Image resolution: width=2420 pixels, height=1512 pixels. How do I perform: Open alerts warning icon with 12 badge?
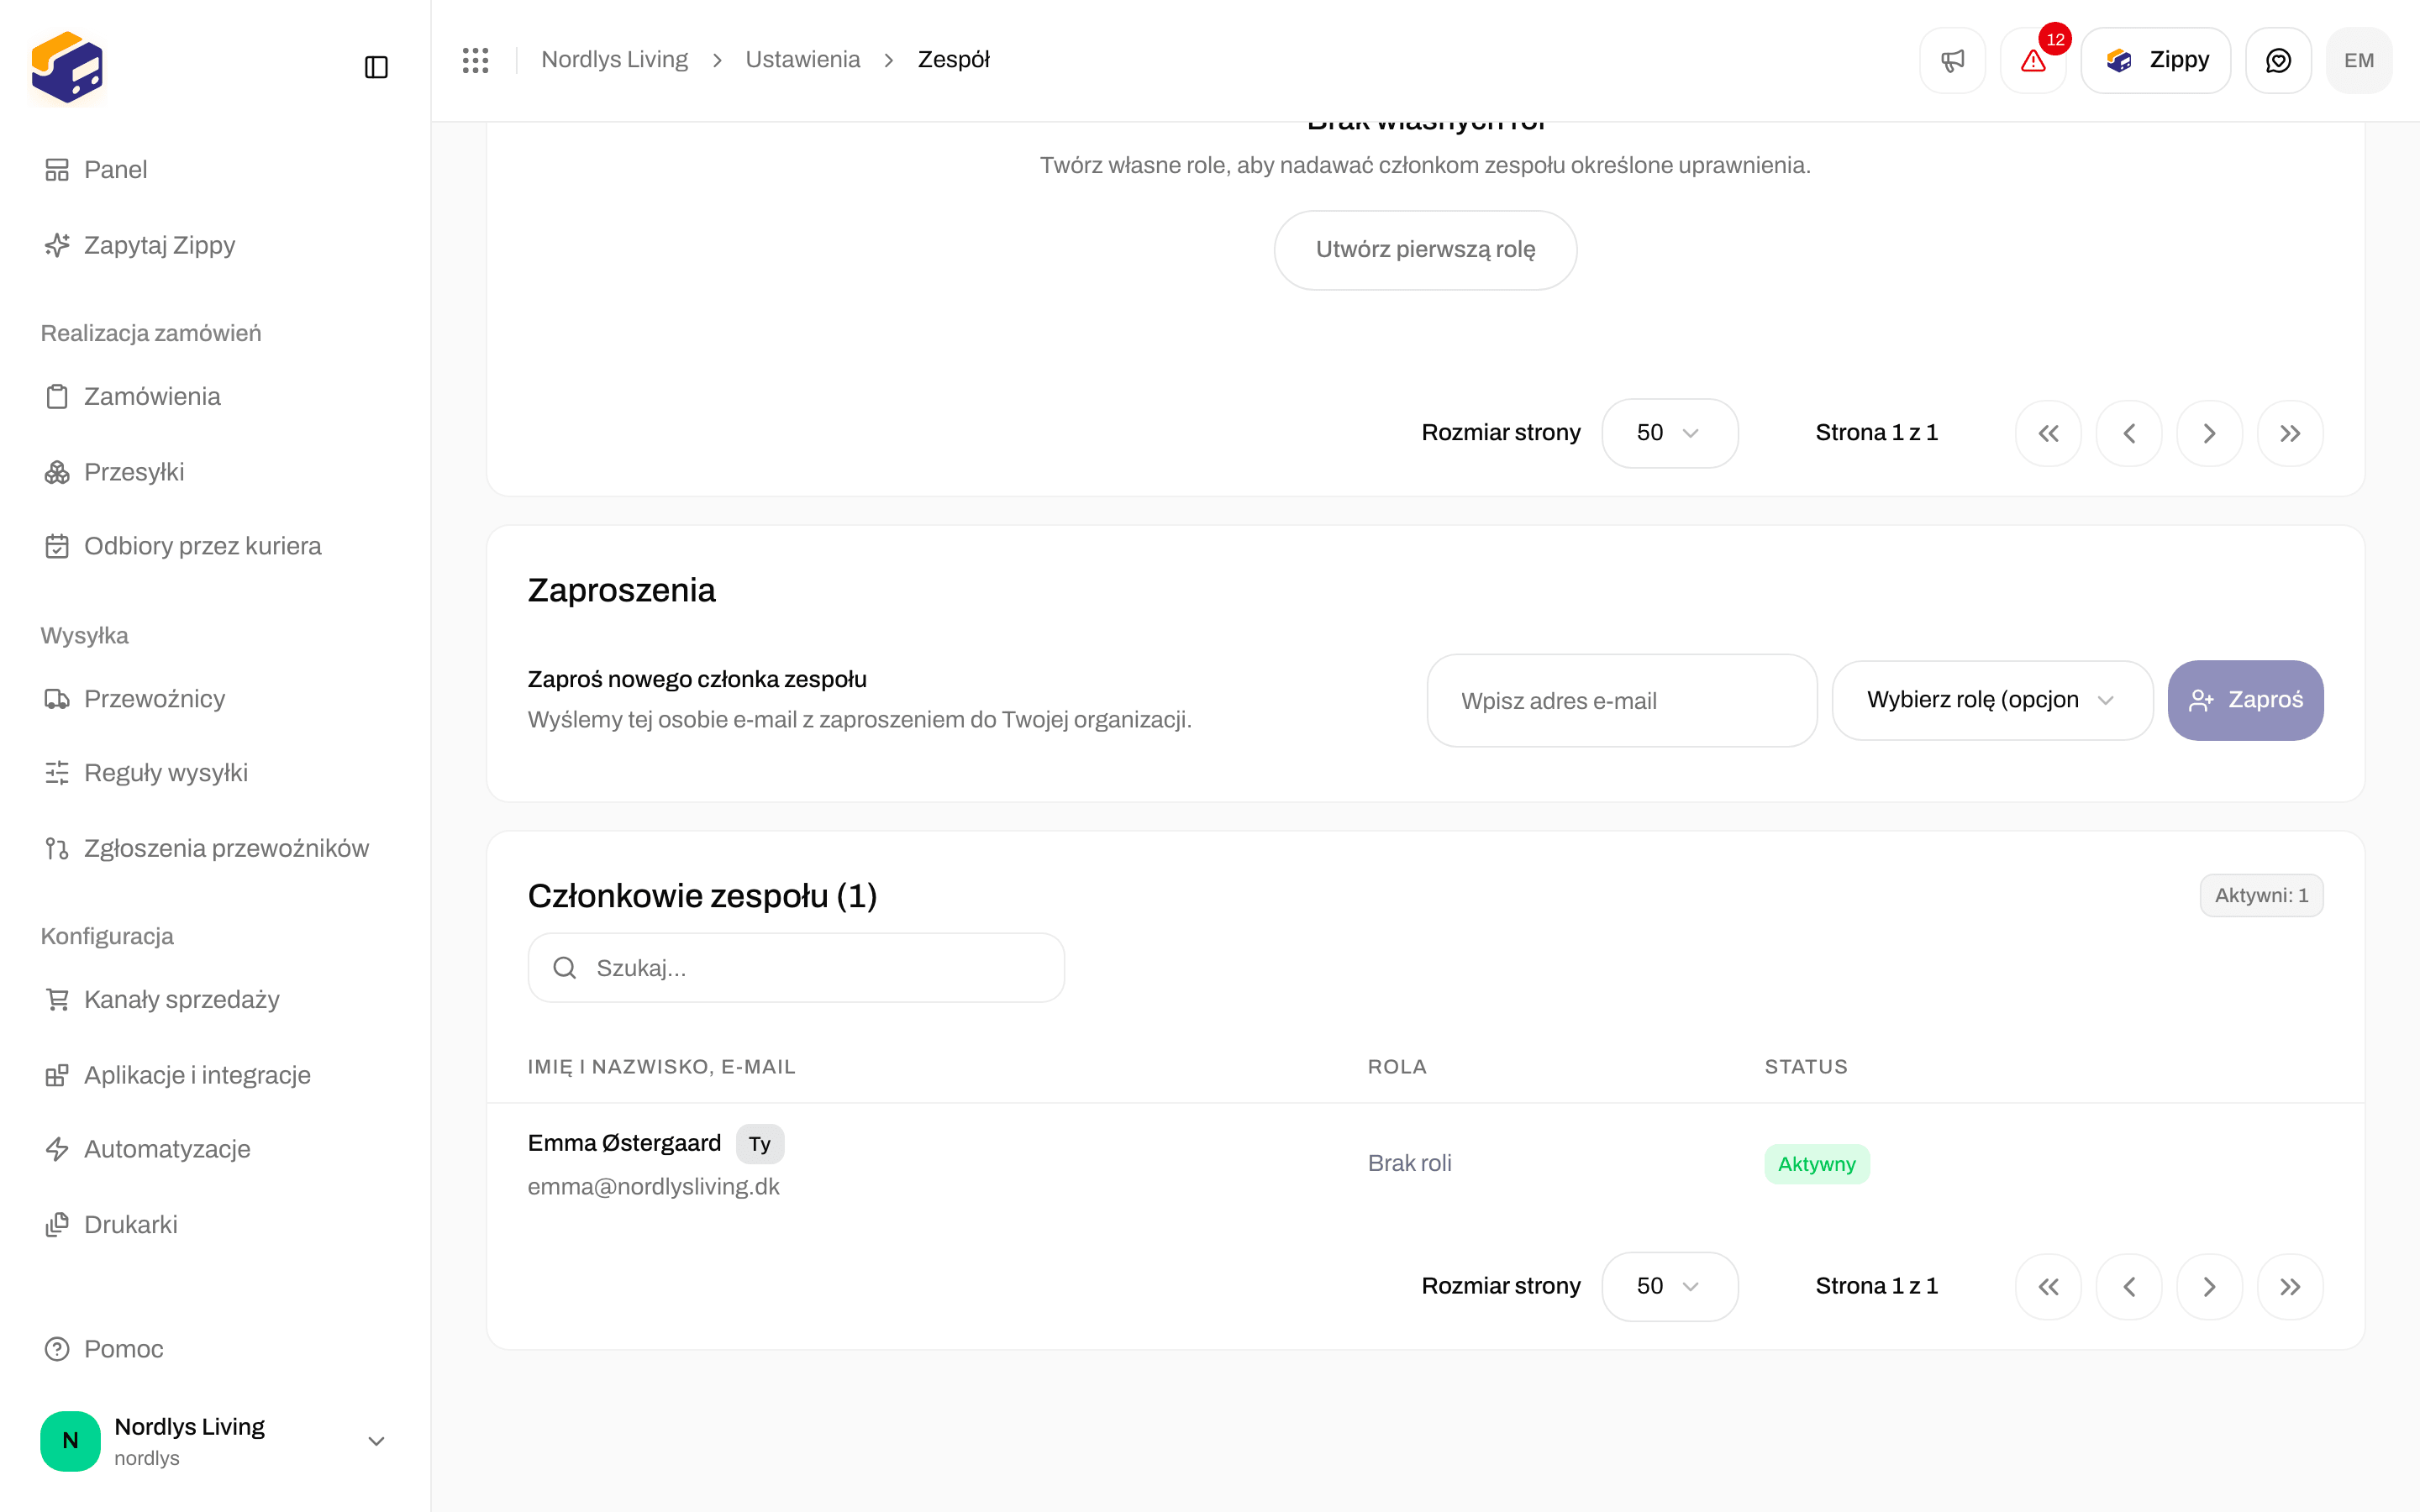click(x=2033, y=60)
